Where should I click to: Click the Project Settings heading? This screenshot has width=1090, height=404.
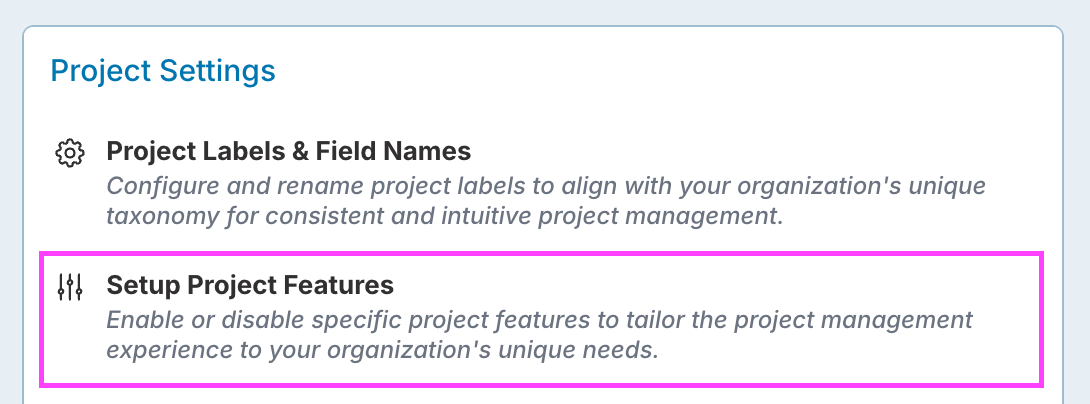click(x=162, y=71)
